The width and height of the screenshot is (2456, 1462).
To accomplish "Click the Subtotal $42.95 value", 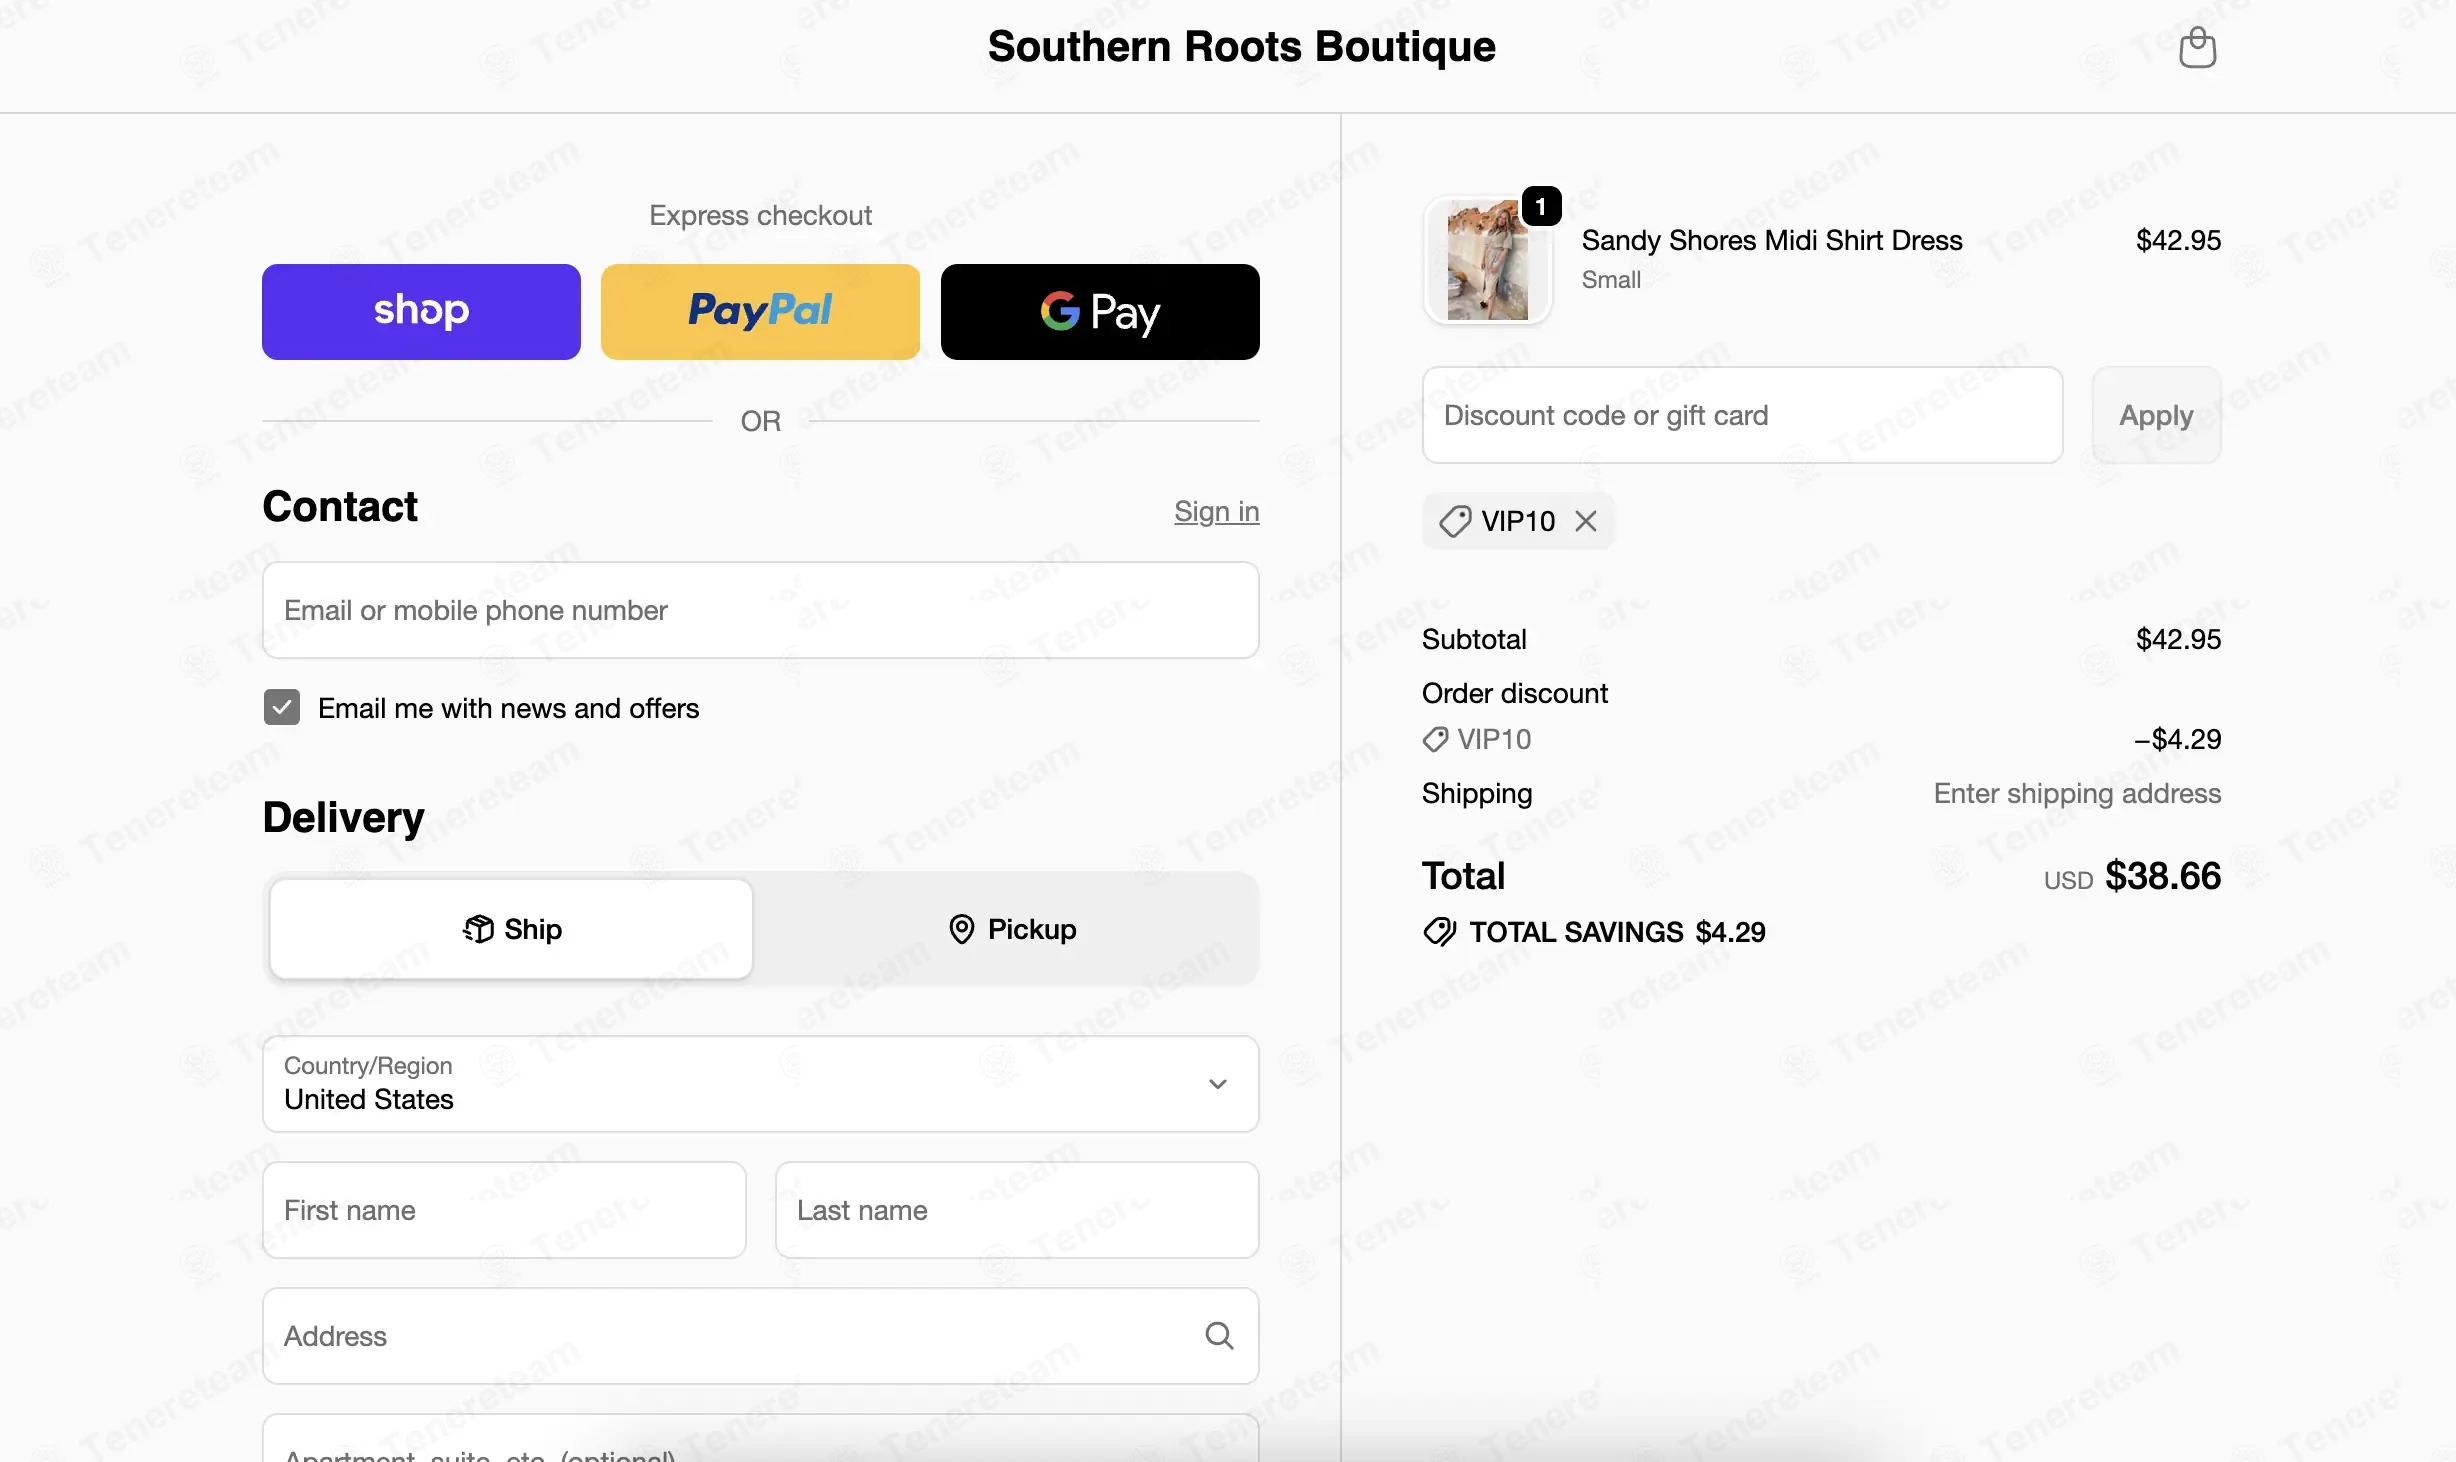I will (2178, 639).
